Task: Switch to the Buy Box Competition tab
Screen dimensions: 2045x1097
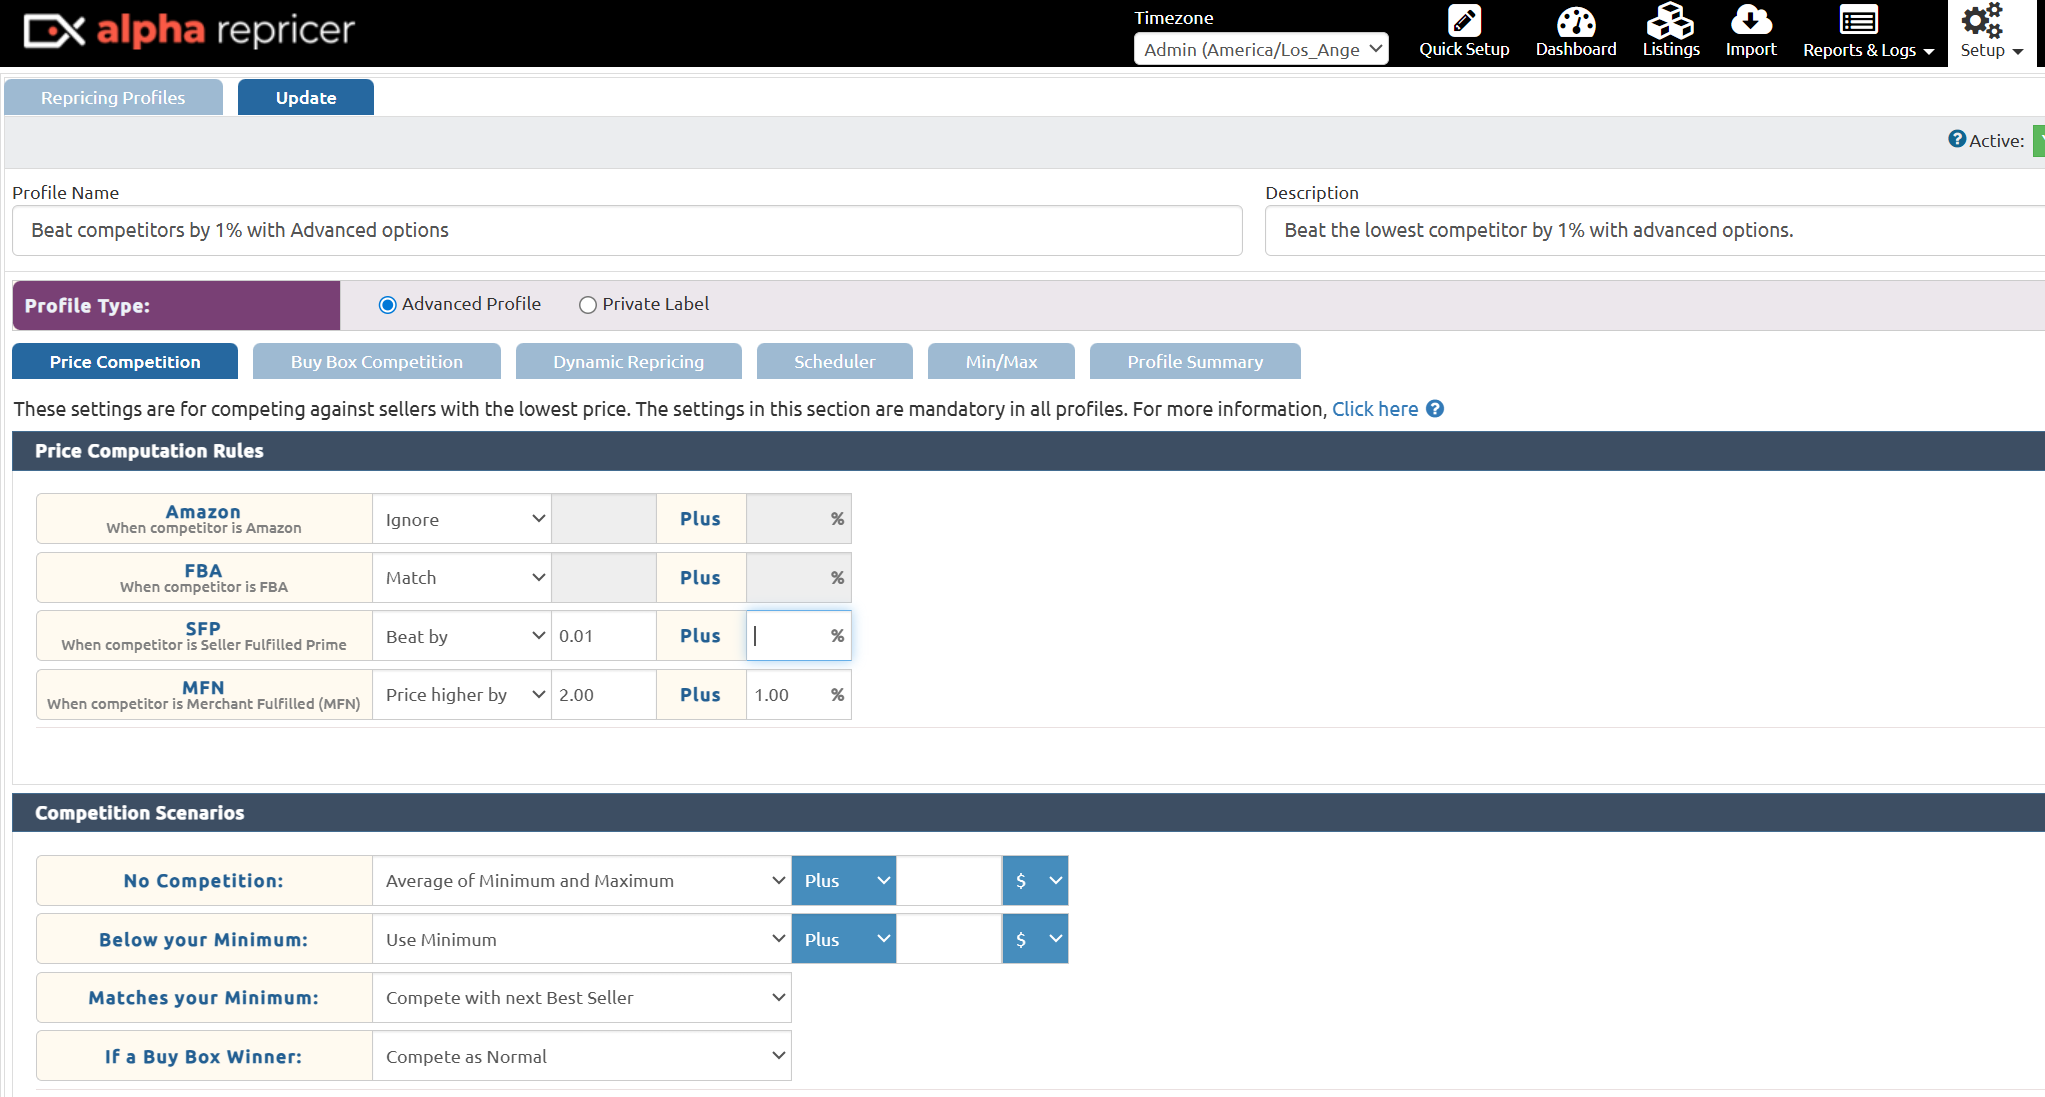Action: (x=377, y=362)
